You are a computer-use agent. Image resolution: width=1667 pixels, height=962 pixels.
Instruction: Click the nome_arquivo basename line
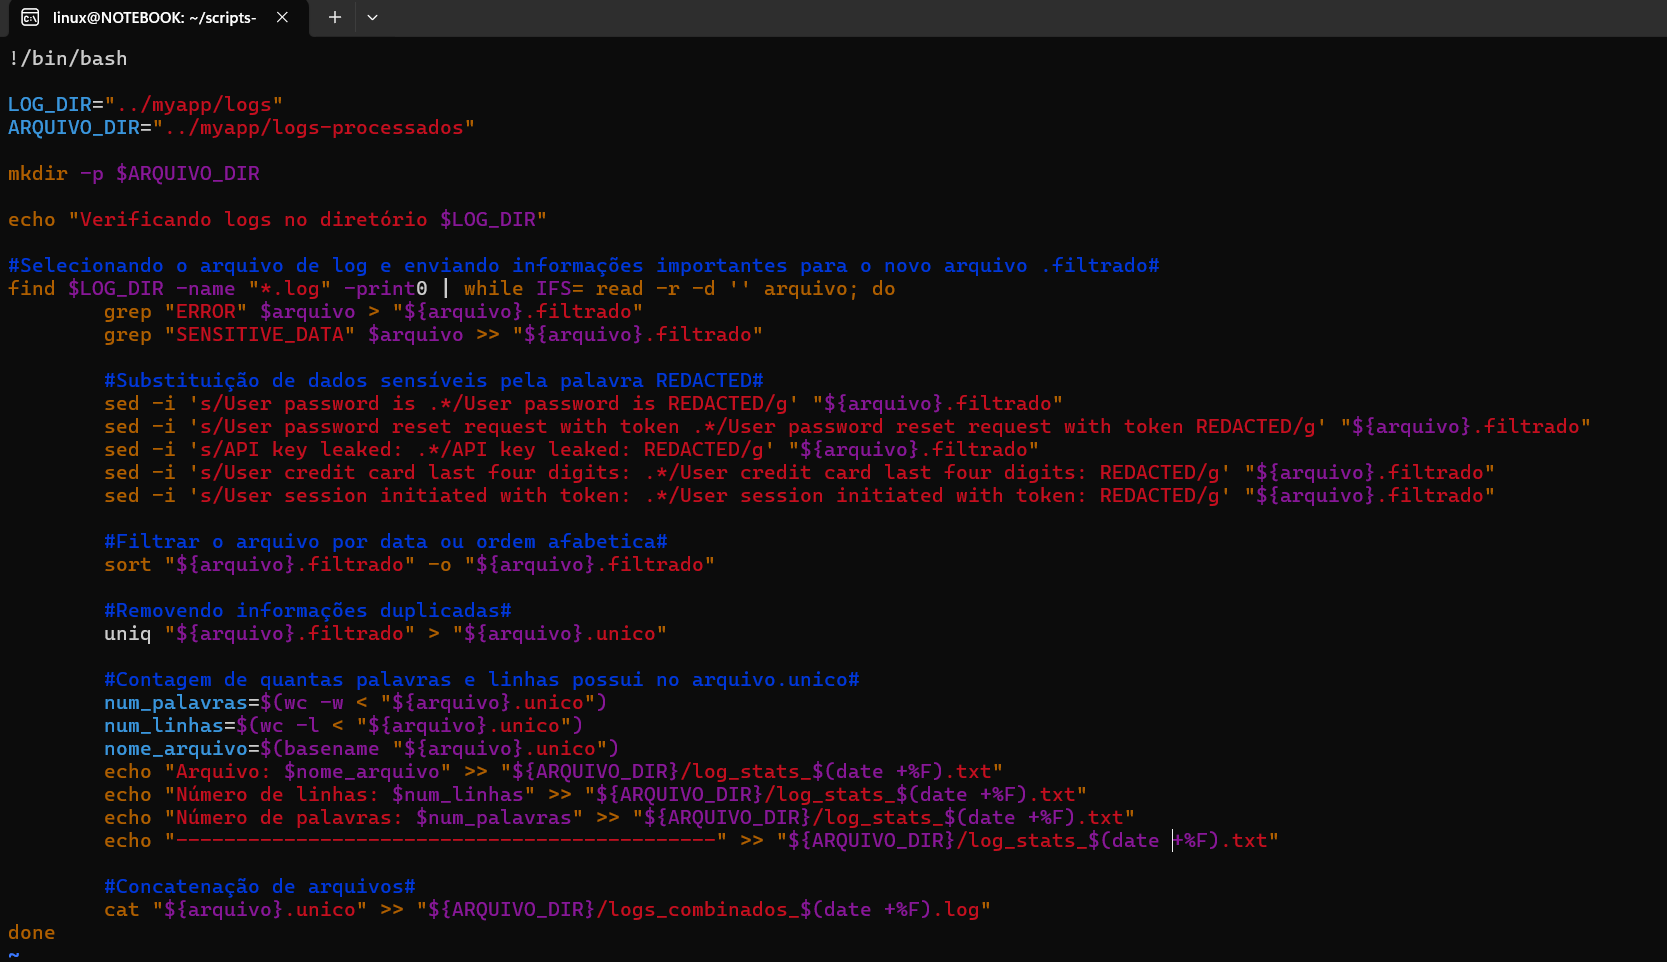point(361,748)
